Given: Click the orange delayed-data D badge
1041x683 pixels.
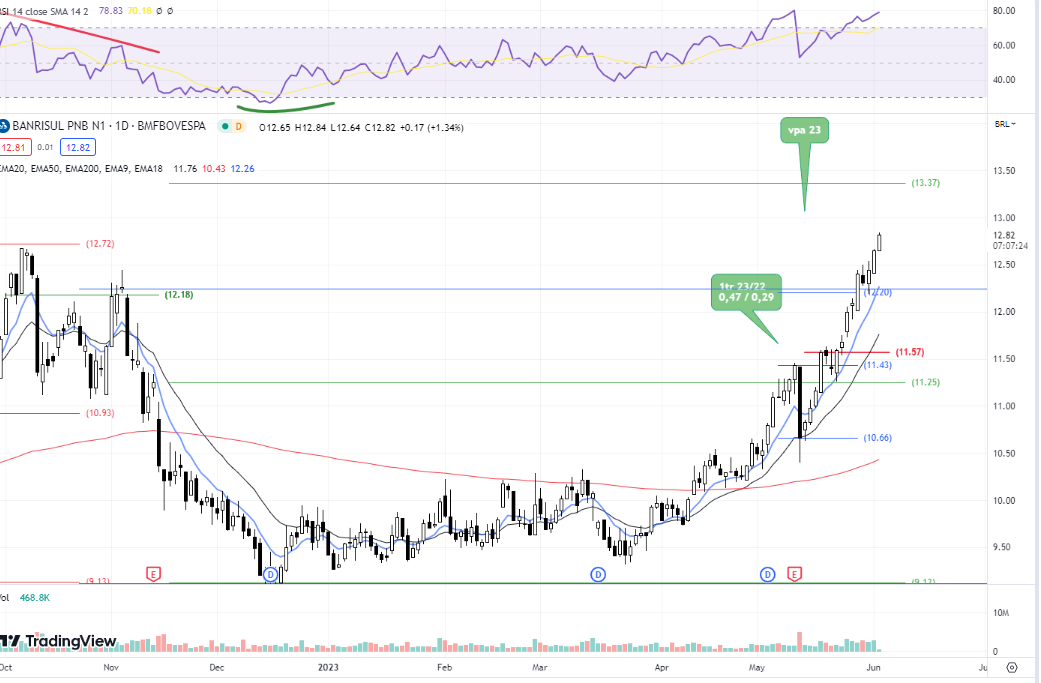Looking at the screenshot, I should 238,126.
